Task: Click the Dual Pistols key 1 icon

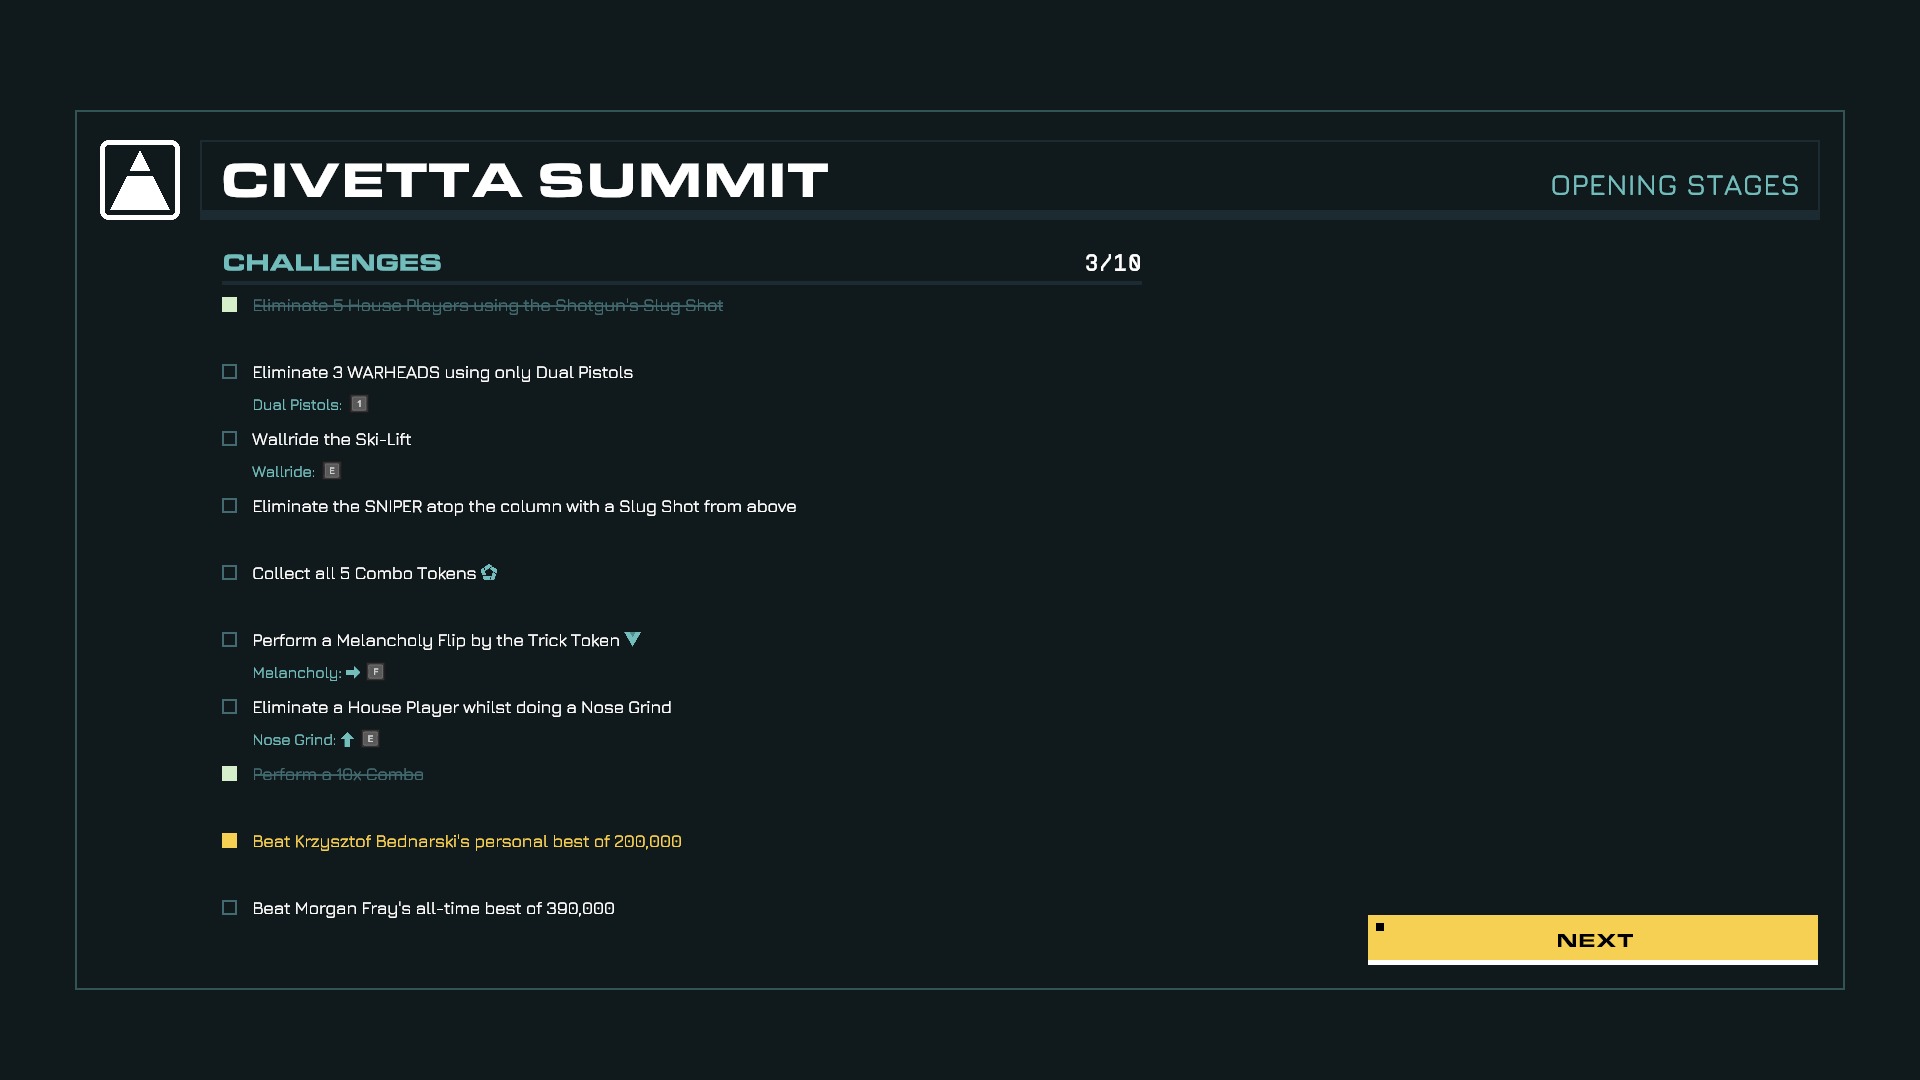Action: tap(359, 404)
